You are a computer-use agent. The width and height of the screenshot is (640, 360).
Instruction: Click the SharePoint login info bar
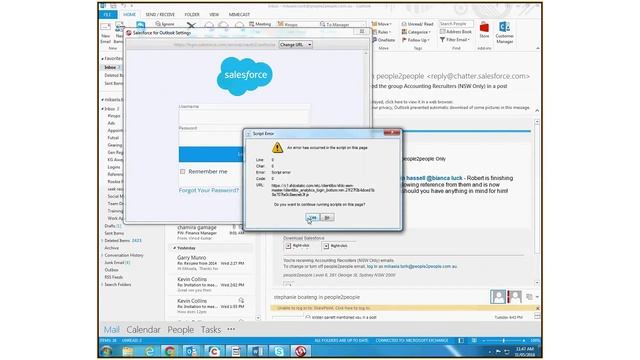point(402,308)
